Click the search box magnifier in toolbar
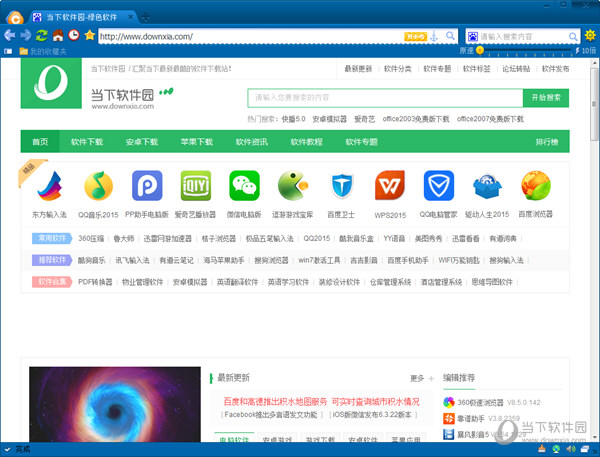Viewport: 600px width, 457px height. (x=573, y=37)
